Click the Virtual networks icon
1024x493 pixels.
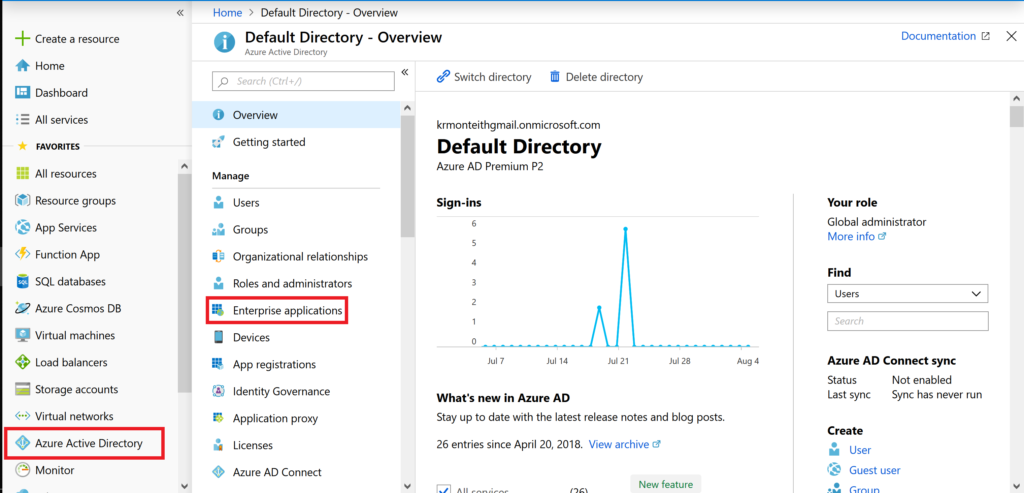[x=23, y=416]
